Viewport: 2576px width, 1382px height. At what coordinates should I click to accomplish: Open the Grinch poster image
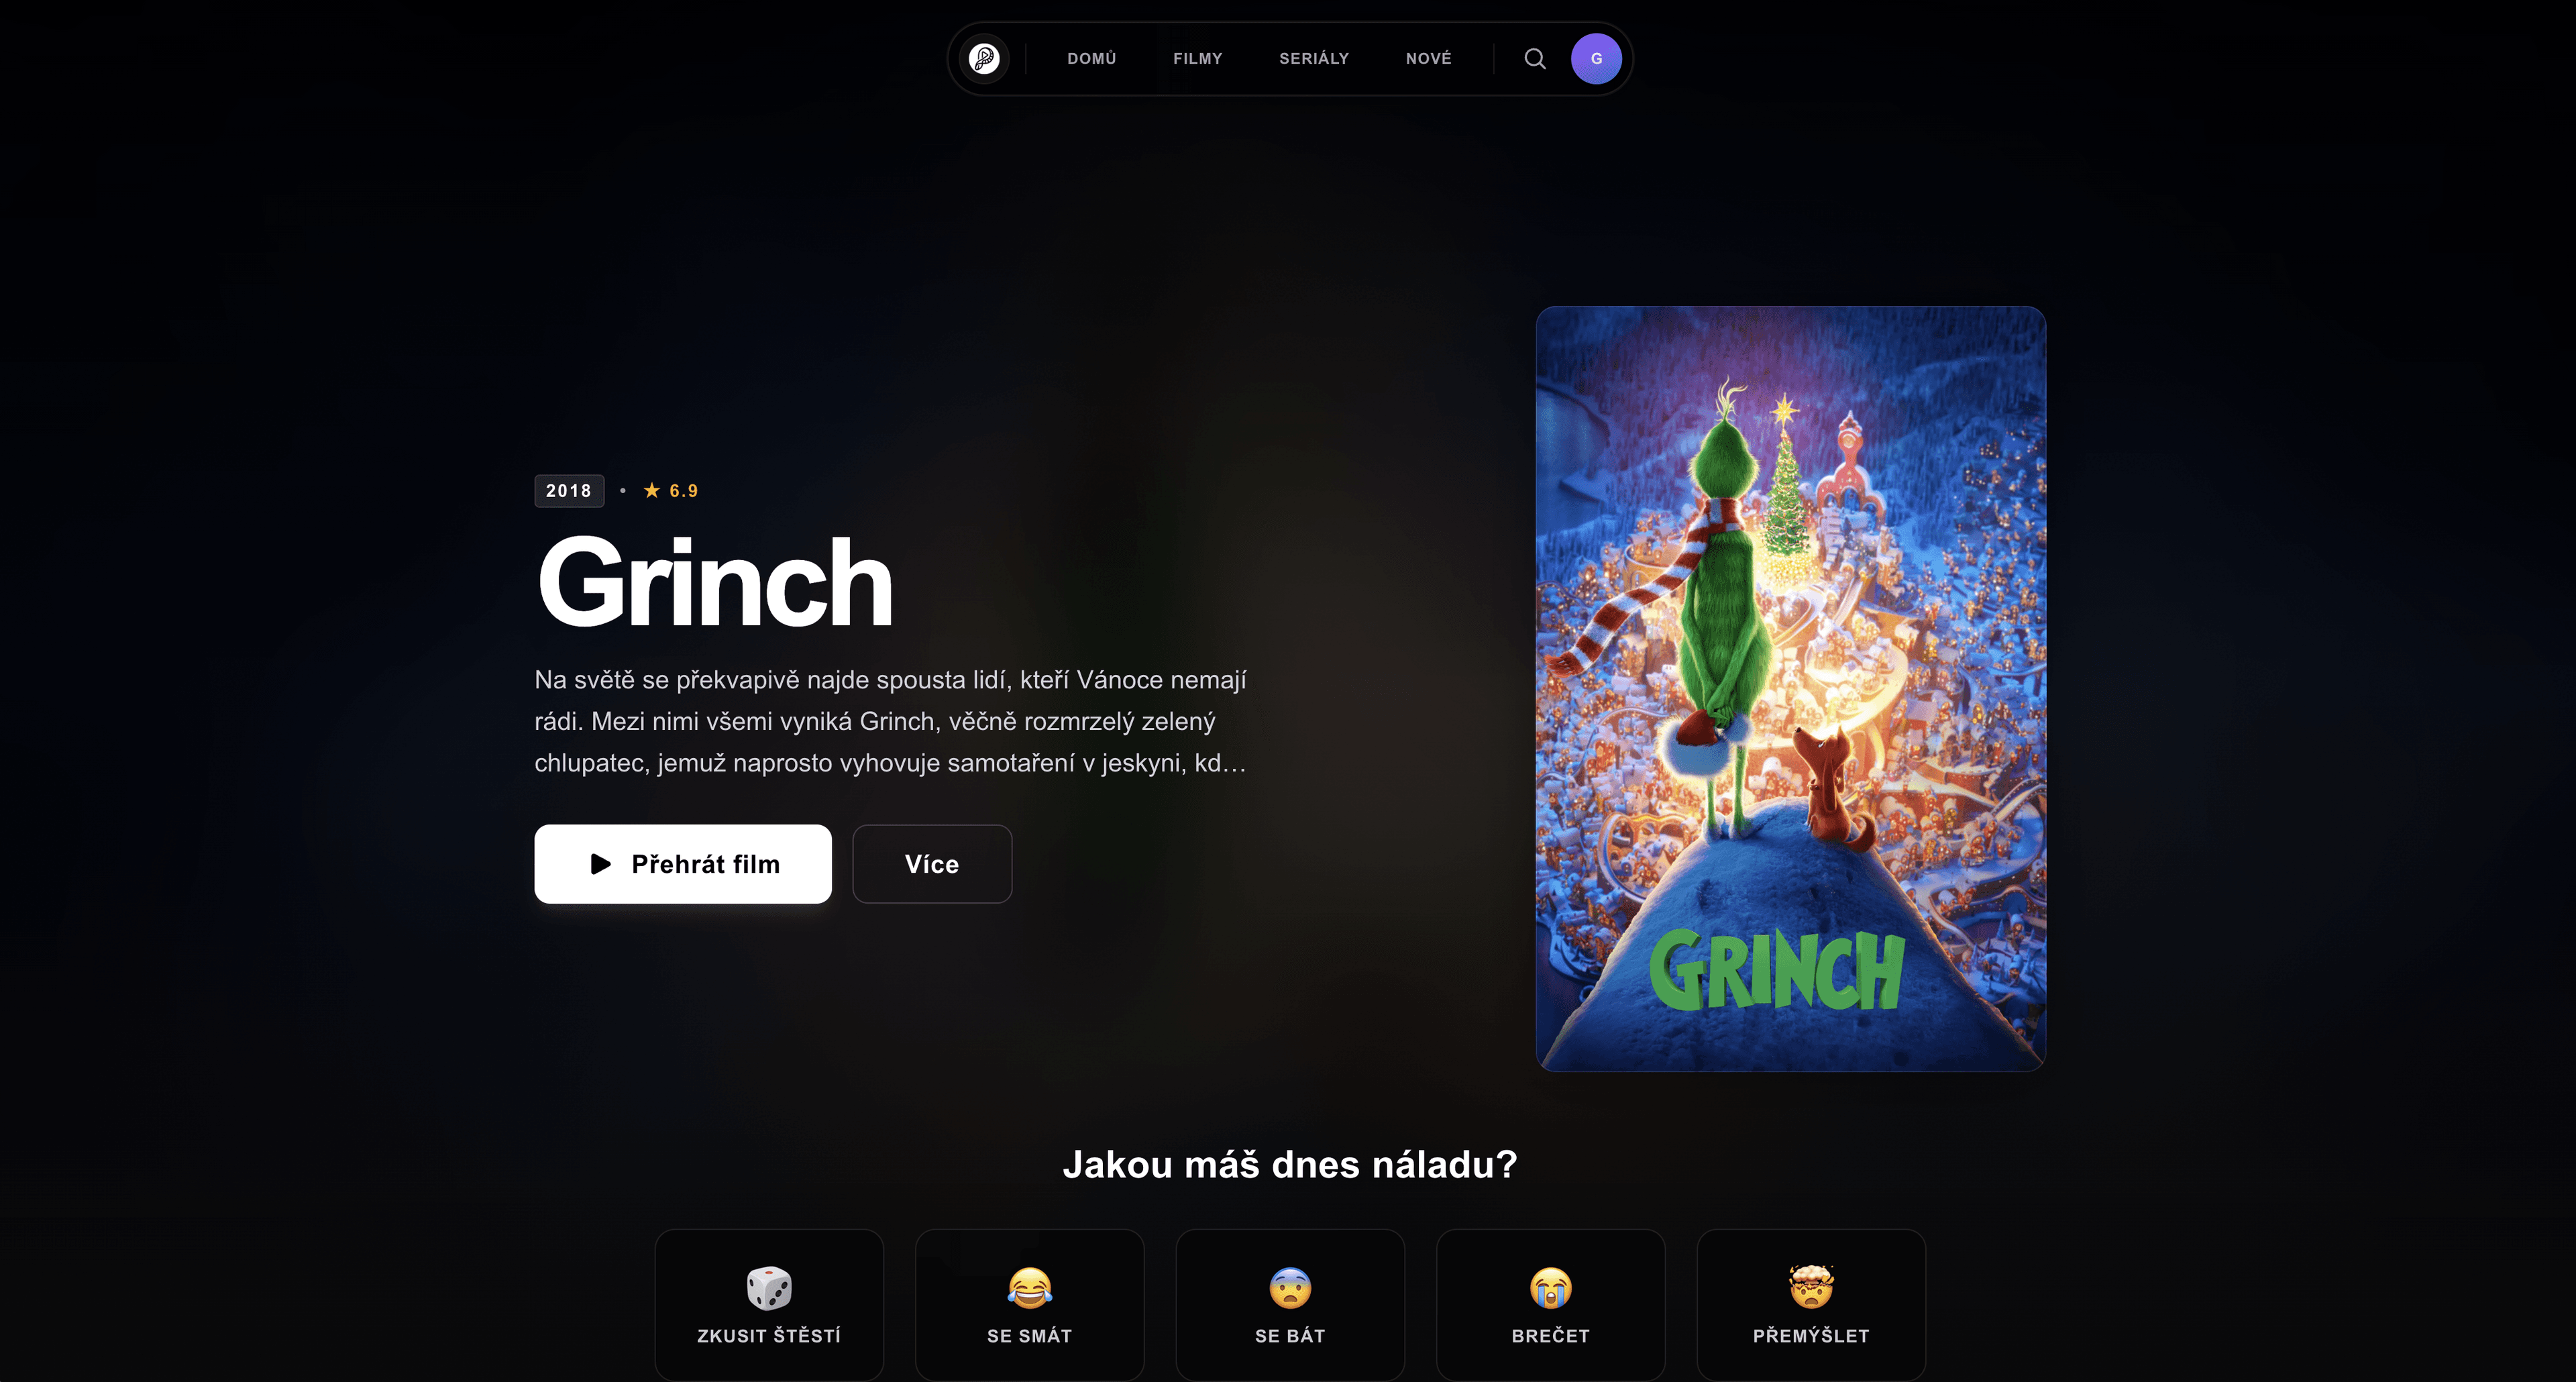1790,689
